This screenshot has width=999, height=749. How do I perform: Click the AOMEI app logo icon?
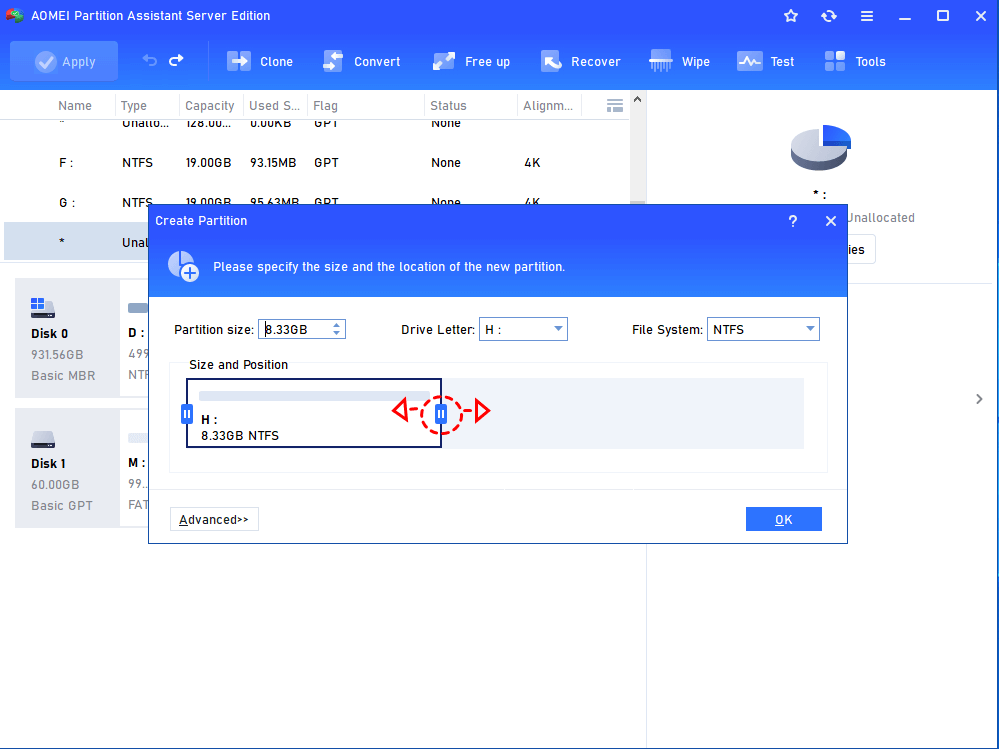[x=14, y=15]
